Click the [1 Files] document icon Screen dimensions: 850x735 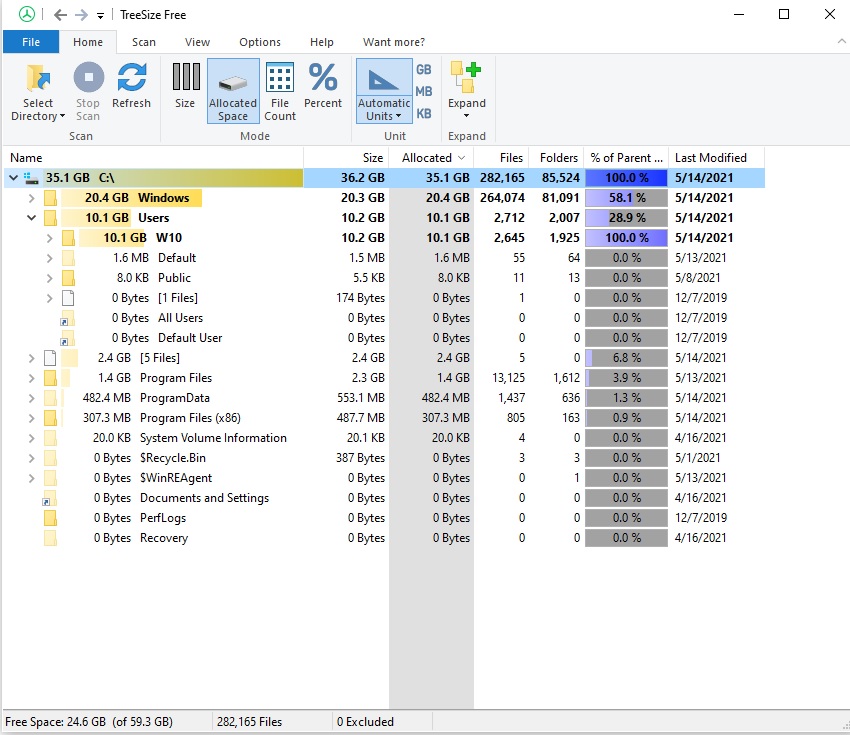68,298
